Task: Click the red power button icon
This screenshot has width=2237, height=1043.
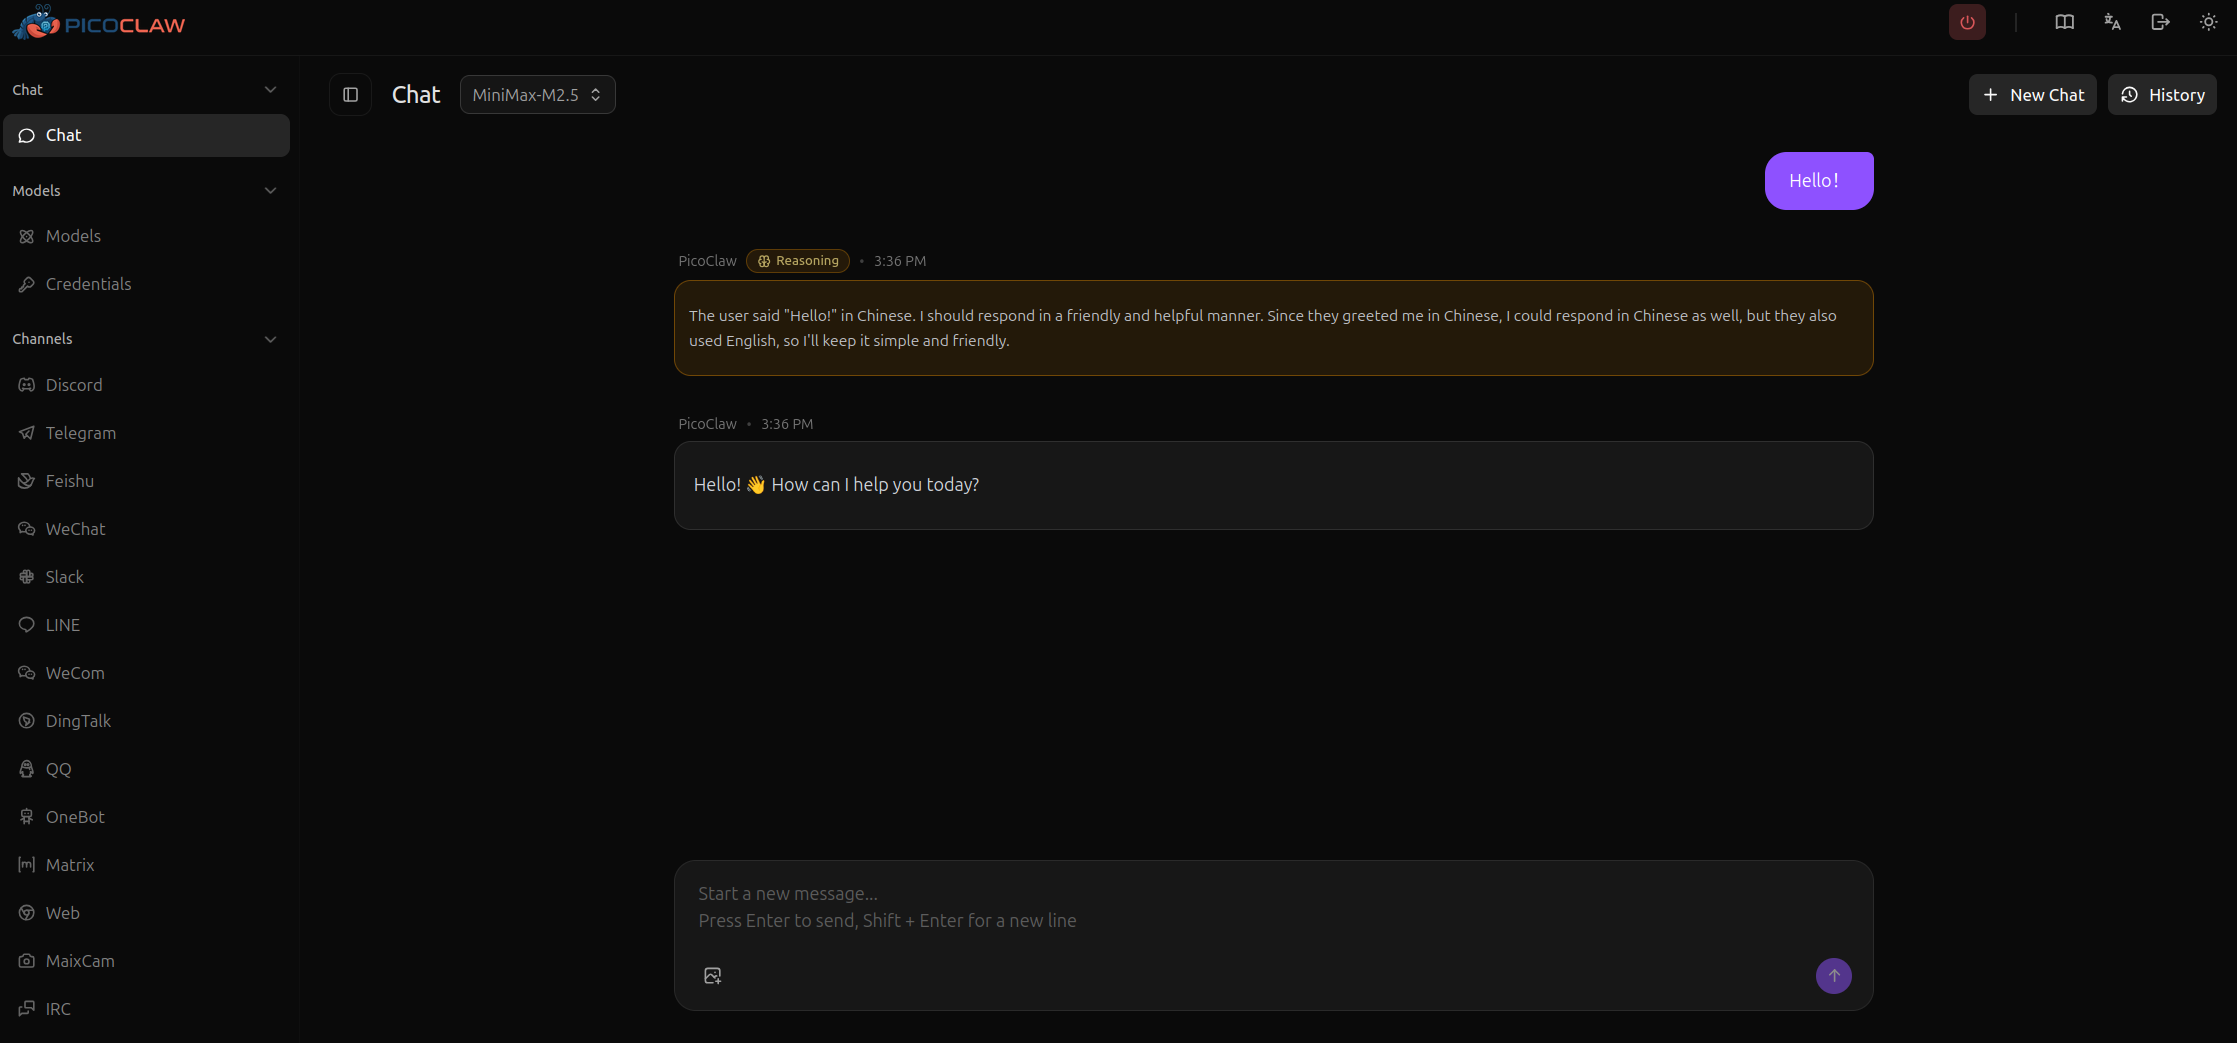Action: 1967,22
